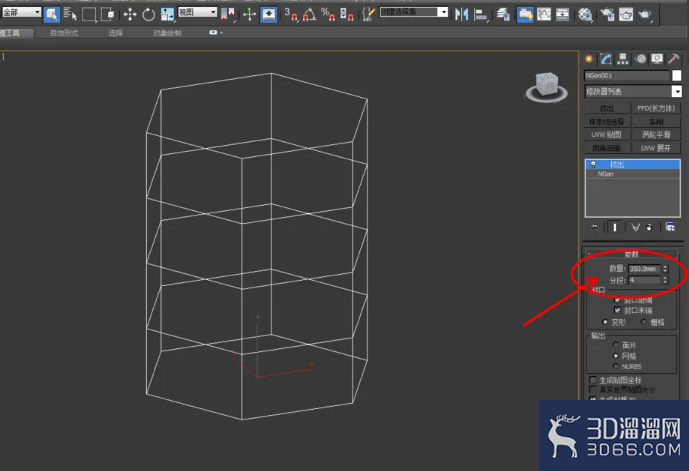The image size is (689, 471).
Task: Open the Layer Manager icon
Action: 503,14
